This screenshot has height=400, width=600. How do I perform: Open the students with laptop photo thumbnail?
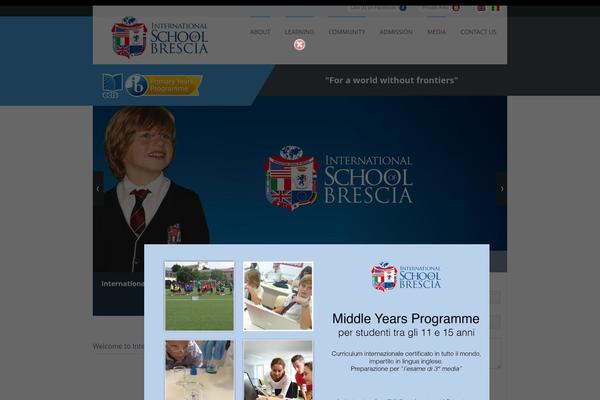pos(278,296)
